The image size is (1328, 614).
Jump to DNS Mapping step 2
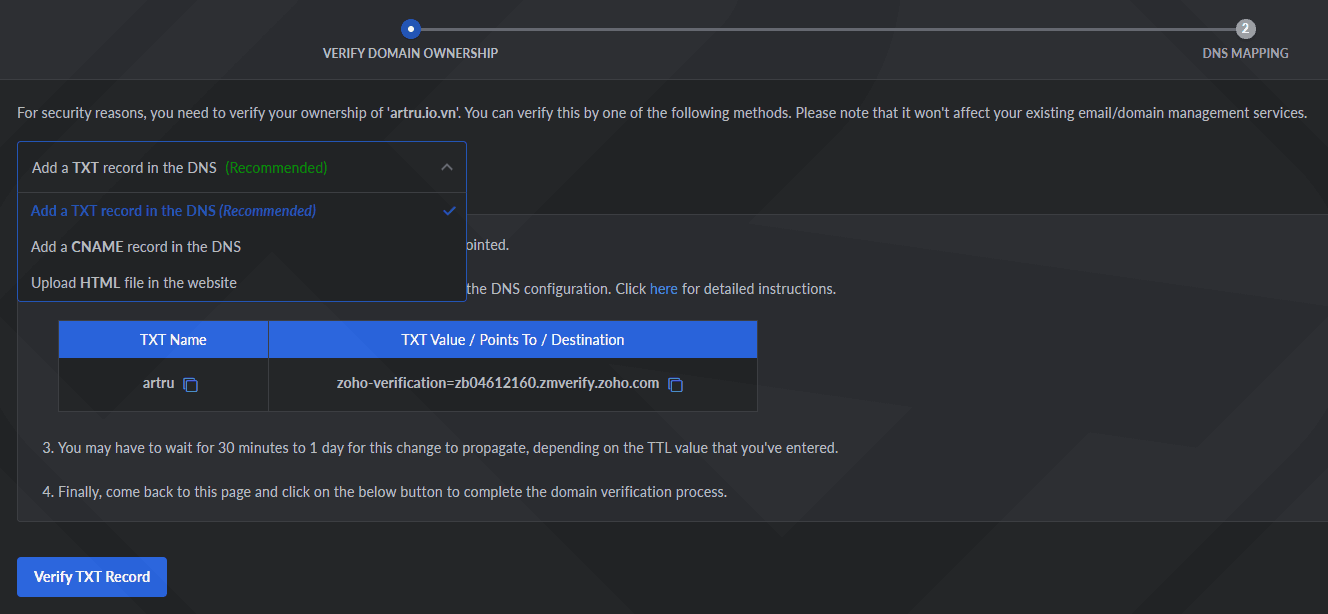(x=1245, y=29)
